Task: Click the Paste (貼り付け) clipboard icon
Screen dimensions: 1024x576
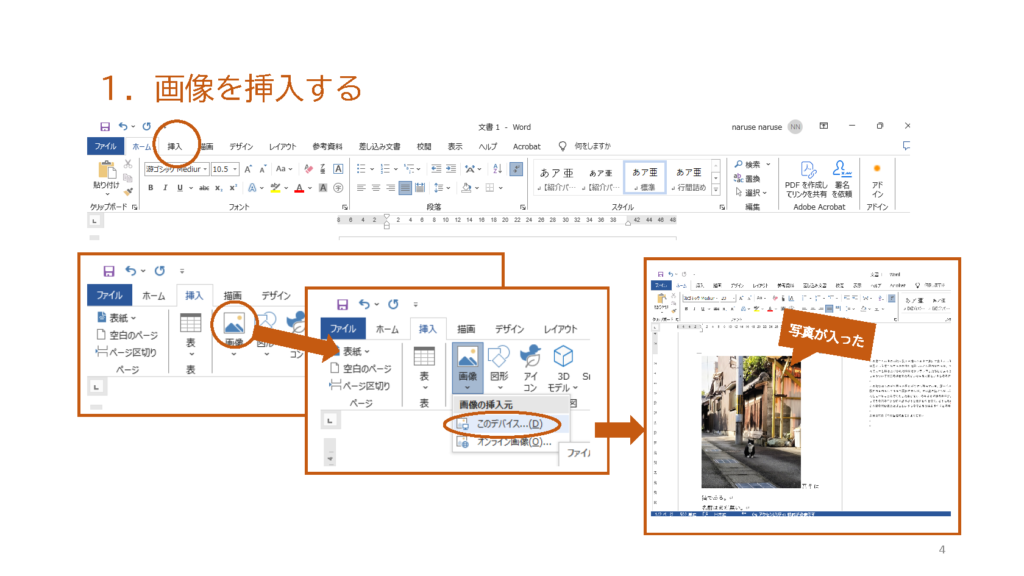Action: 105,168
